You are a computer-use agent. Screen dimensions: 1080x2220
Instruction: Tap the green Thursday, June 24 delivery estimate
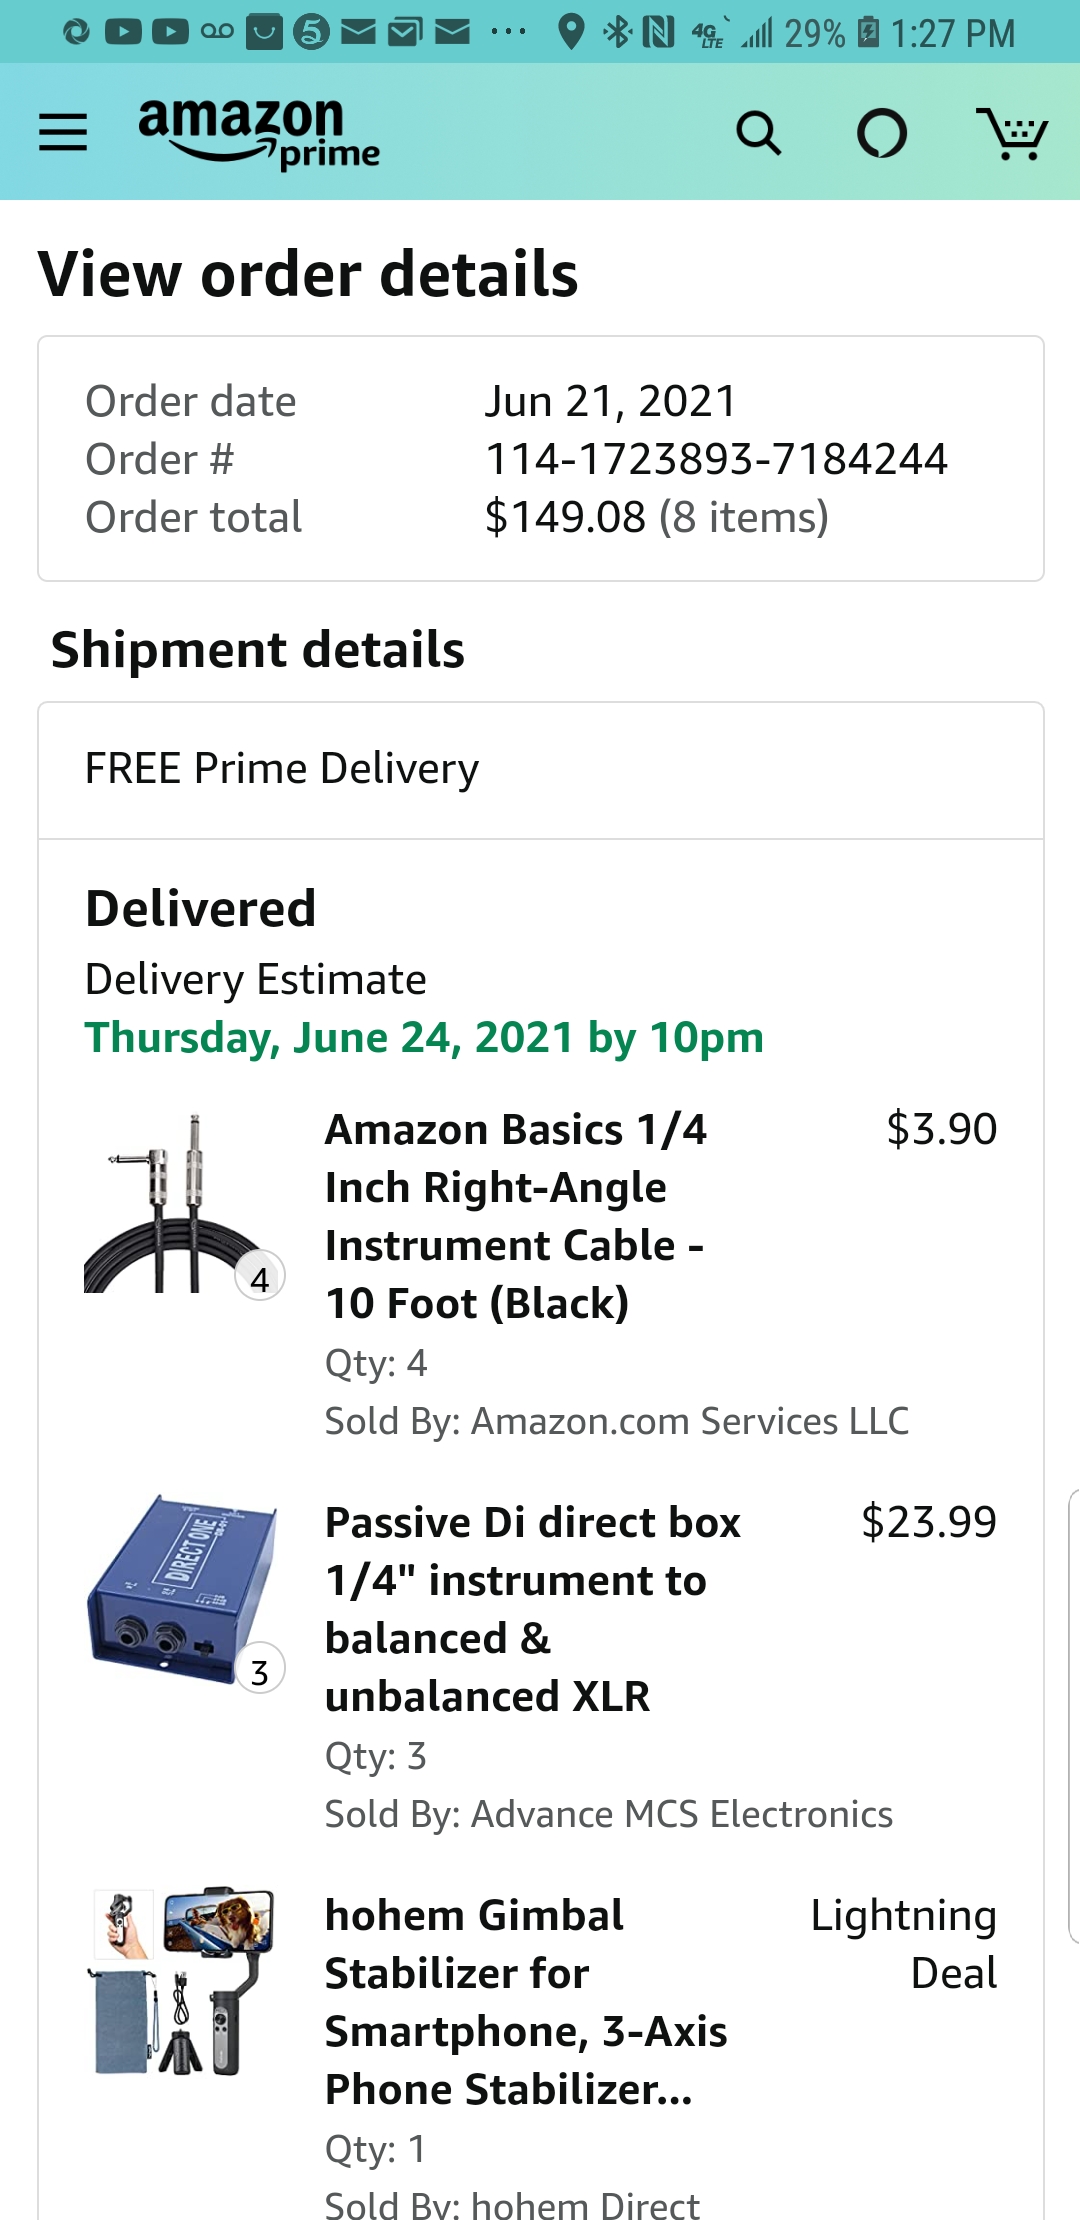point(424,1037)
